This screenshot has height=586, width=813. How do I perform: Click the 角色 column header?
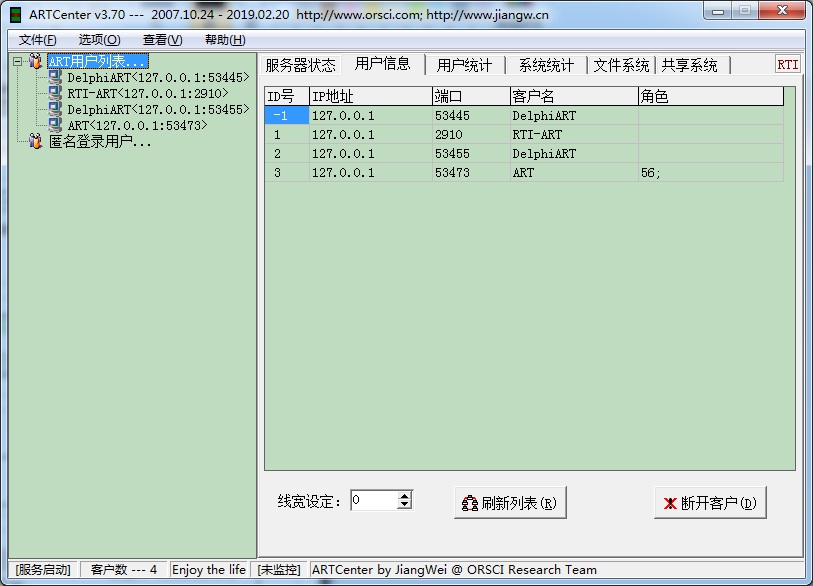(x=711, y=96)
